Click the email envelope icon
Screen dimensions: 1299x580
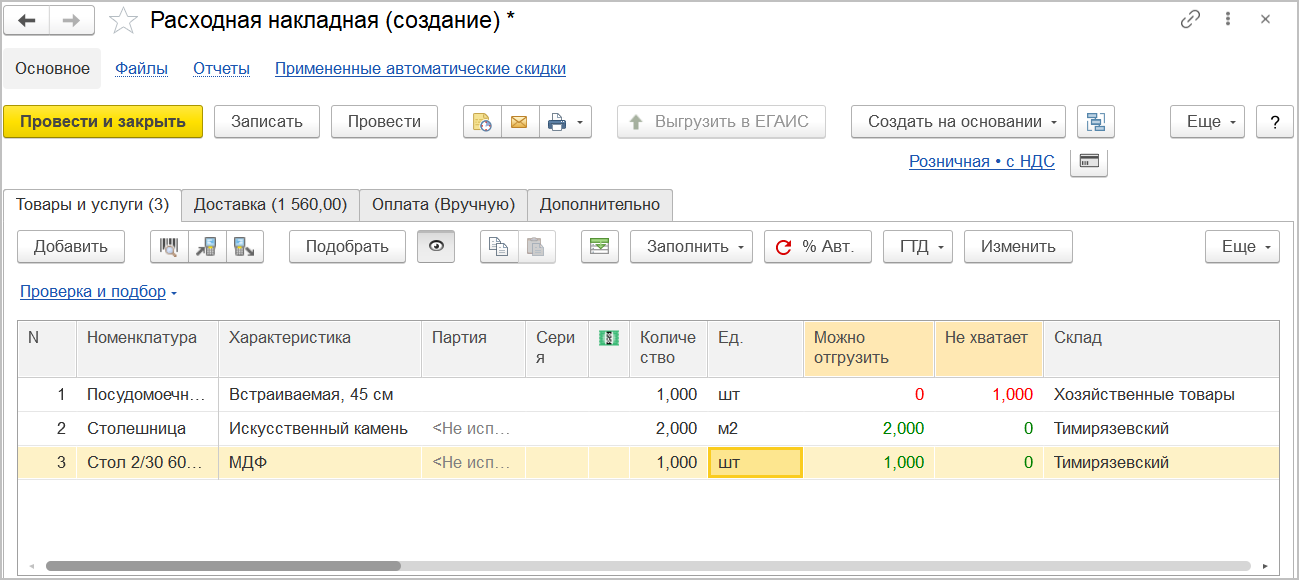click(x=519, y=122)
